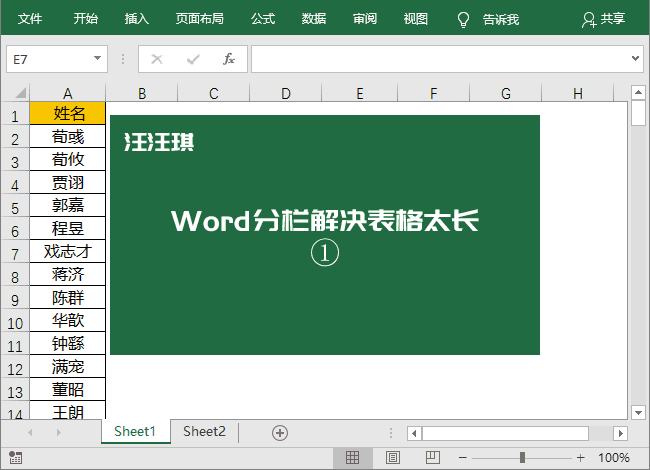Select cell containing 董昭

pos(68,390)
